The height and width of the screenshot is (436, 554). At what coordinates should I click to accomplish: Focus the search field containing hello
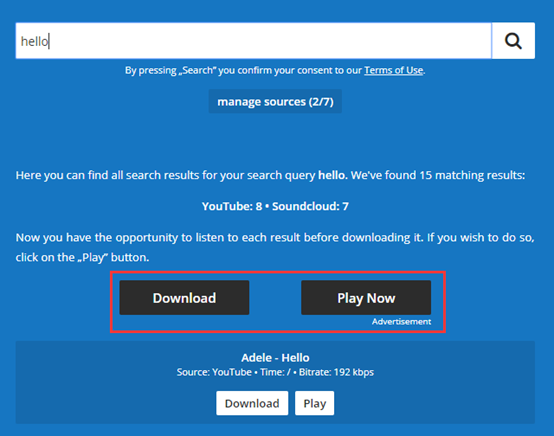coord(253,41)
